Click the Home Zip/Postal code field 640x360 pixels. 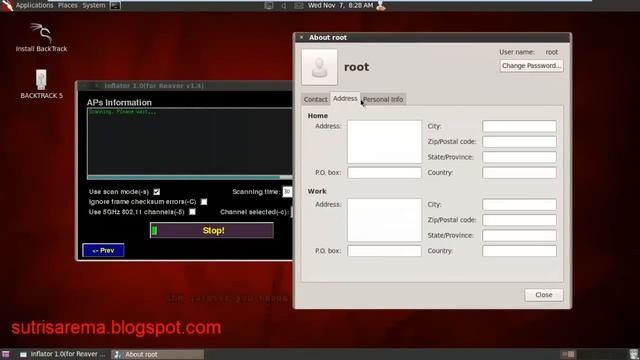pyautogui.click(x=519, y=142)
